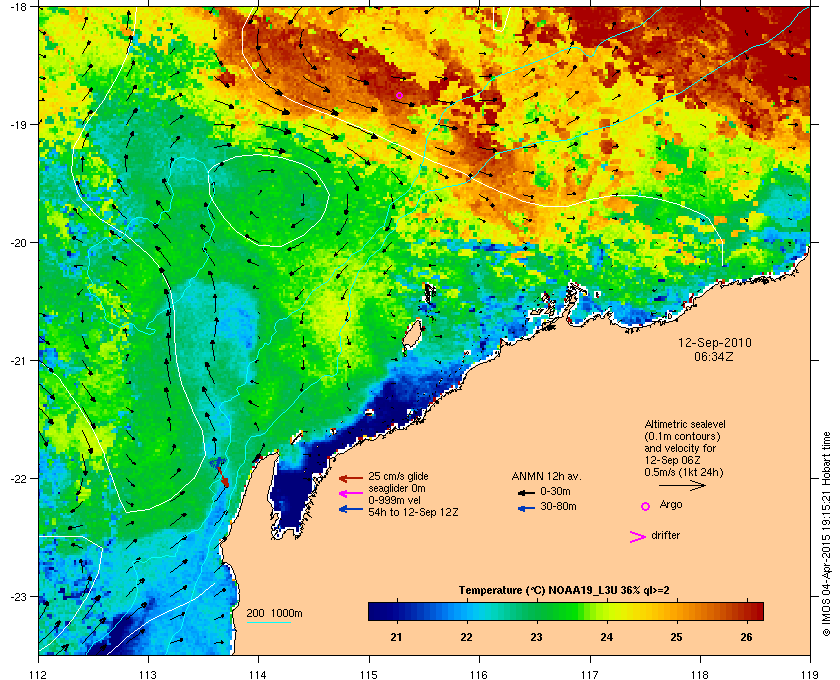Click the magenta Argo circle on the map

(x=399, y=95)
